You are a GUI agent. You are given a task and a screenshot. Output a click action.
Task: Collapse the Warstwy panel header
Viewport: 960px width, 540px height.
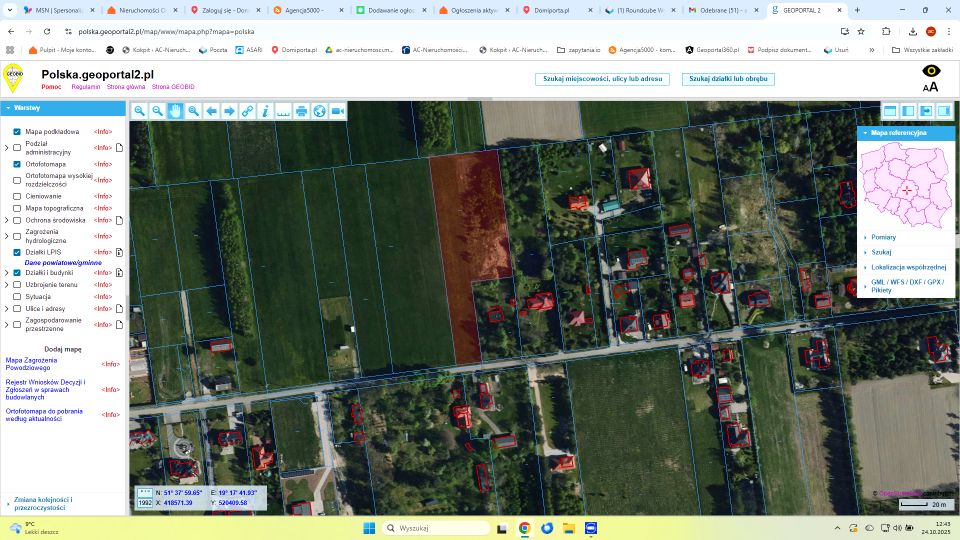8,107
